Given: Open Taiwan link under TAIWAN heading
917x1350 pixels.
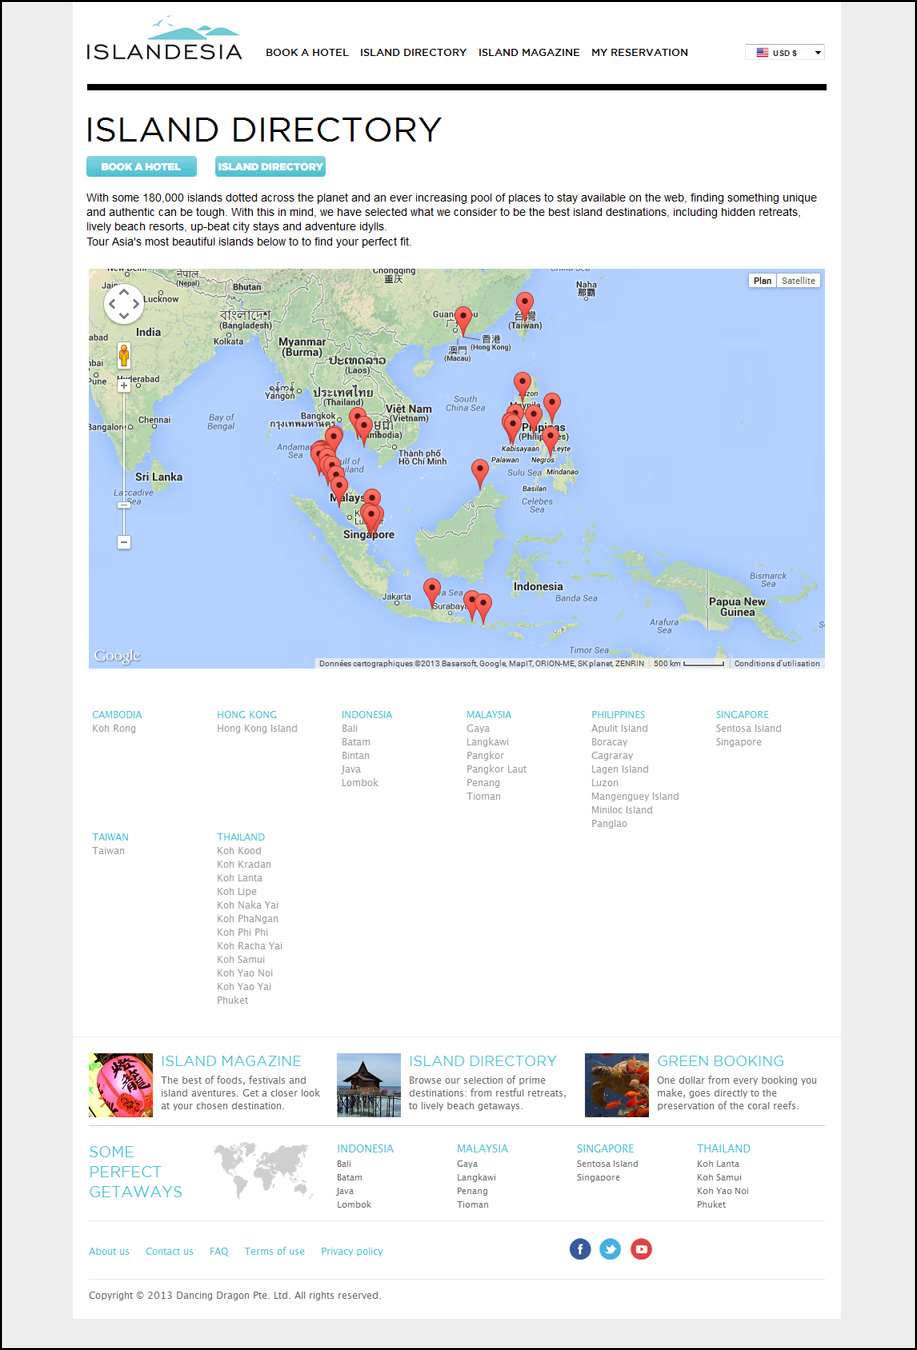Looking at the screenshot, I should tap(108, 851).
